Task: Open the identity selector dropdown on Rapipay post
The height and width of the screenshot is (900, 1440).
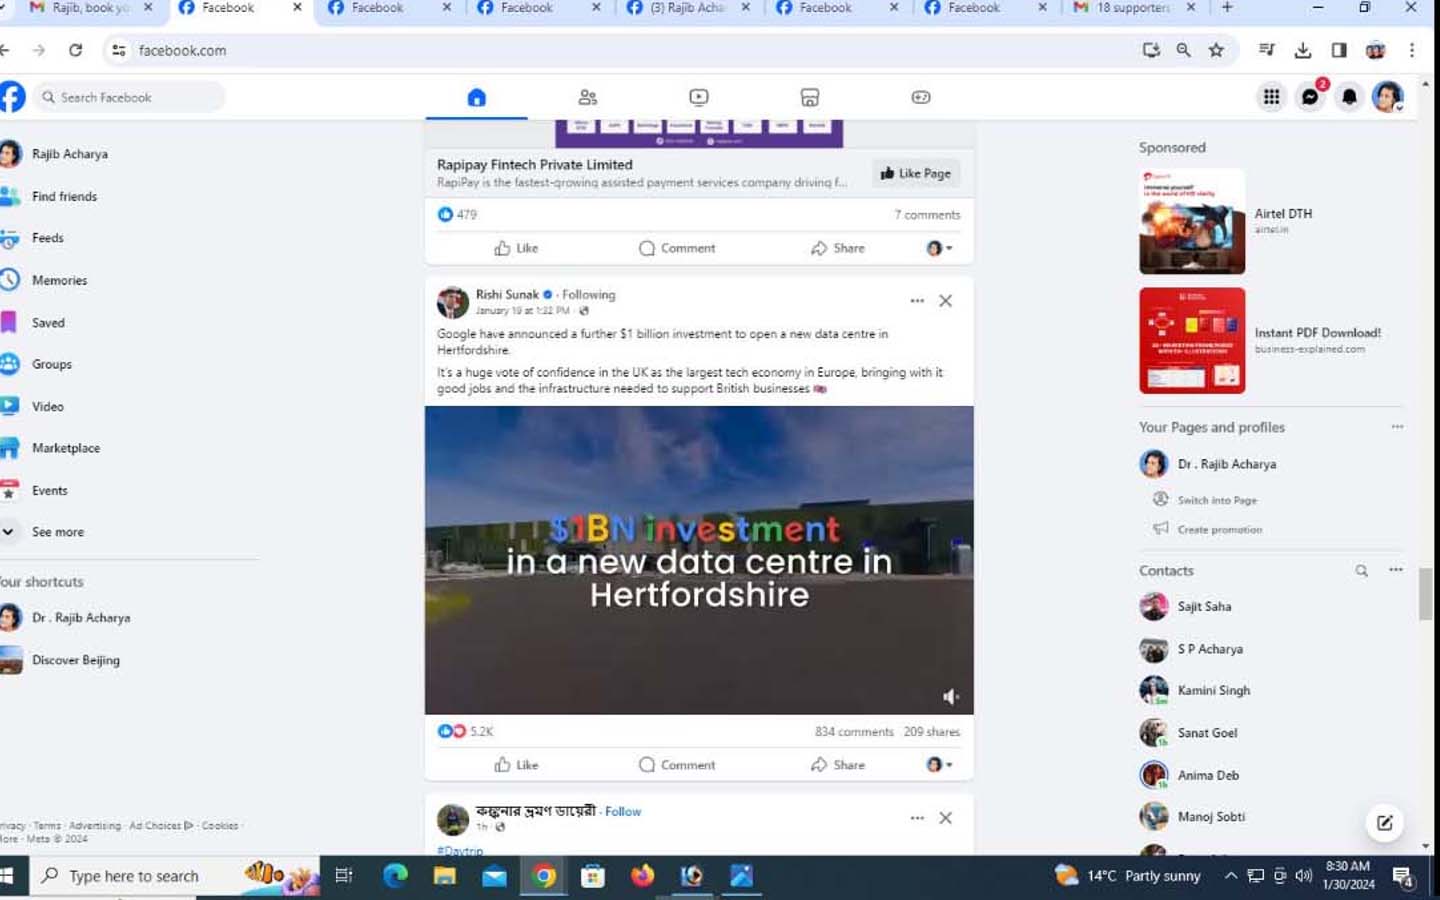Action: coord(939,248)
